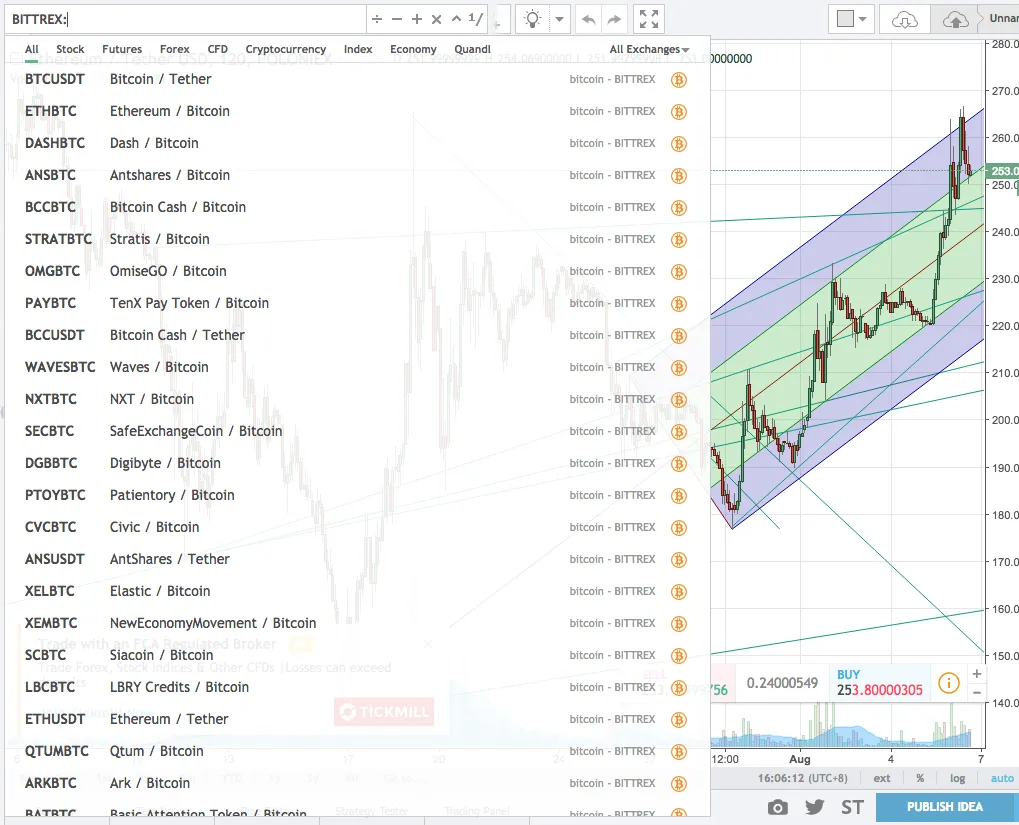Select the CFD category tab

point(218,49)
